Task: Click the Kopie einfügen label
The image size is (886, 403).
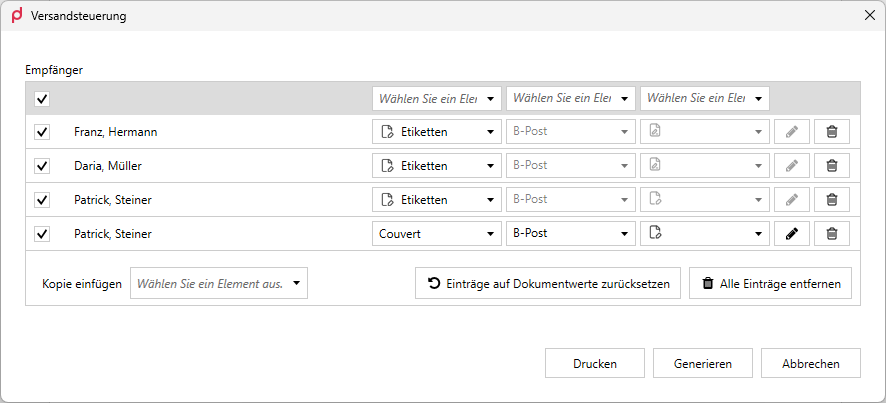Action: pos(82,284)
